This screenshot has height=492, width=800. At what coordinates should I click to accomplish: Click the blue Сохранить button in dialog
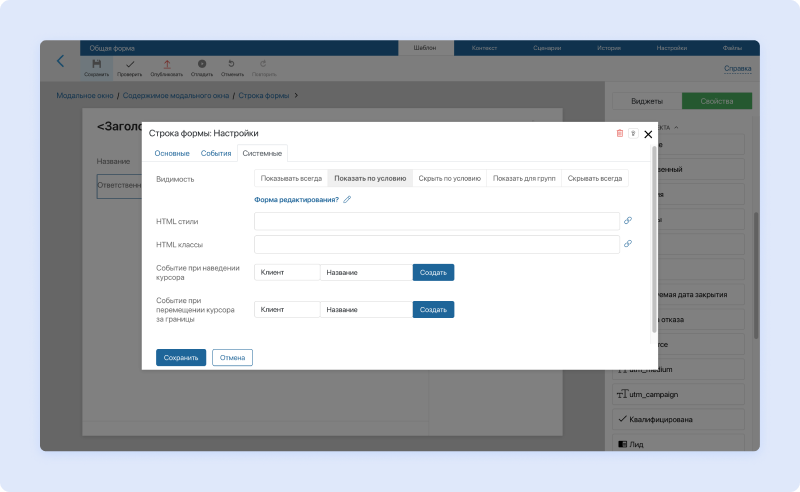tap(181, 357)
